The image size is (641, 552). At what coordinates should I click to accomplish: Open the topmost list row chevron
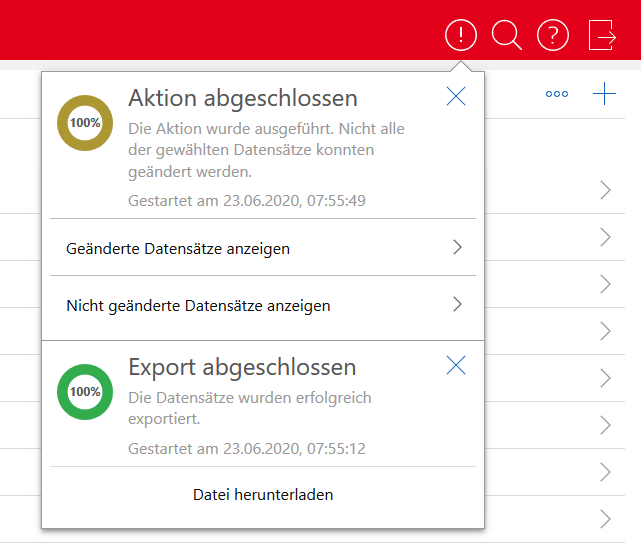(x=605, y=190)
